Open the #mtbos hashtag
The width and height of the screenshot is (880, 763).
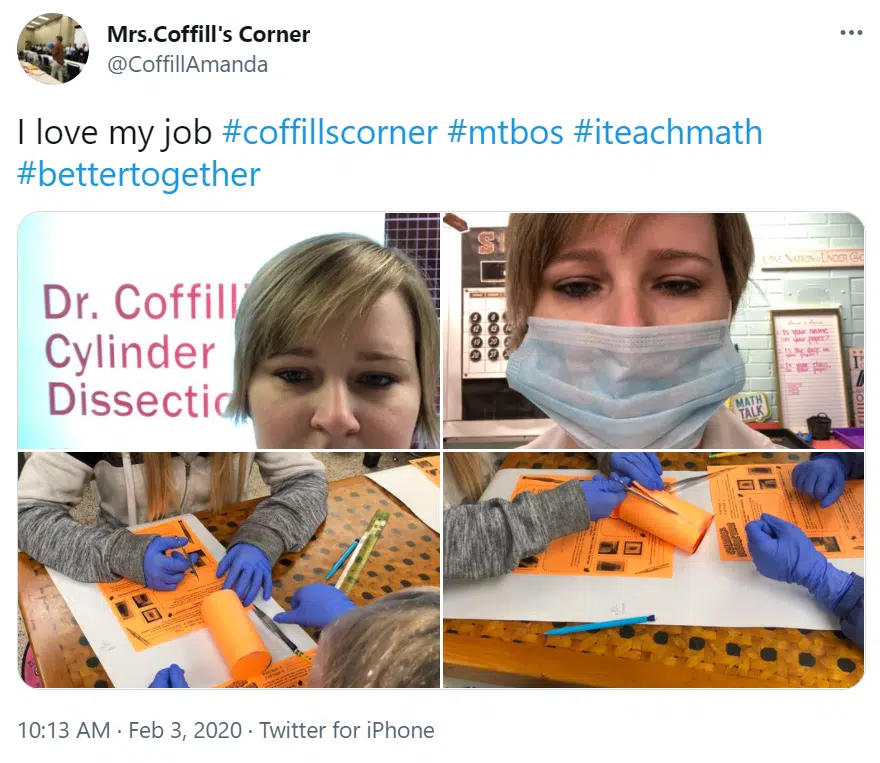click(x=505, y=132)
